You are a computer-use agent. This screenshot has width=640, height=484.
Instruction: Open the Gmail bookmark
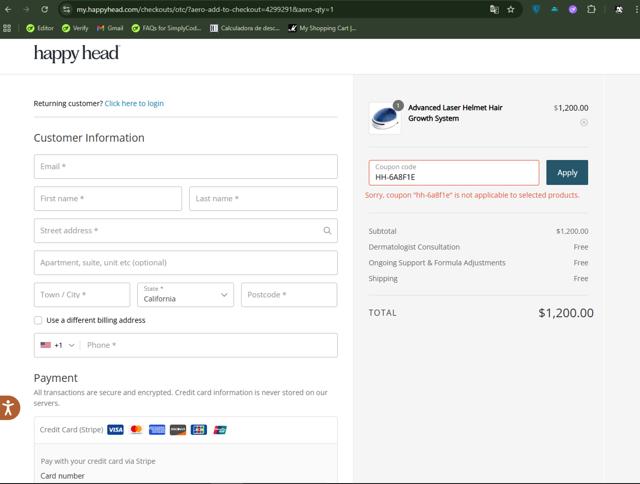click(x=110, y=28)
